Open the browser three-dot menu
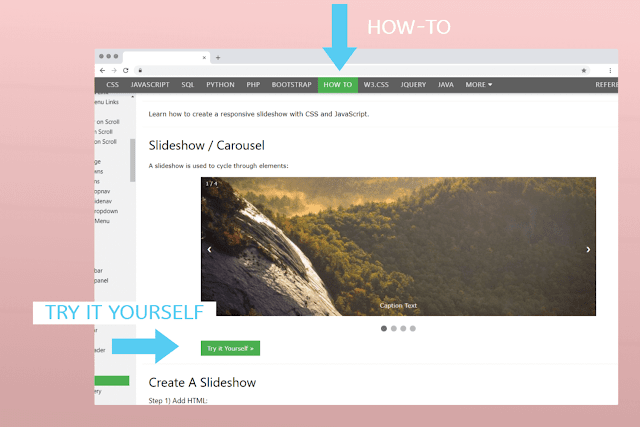The height and width of the screenshot is (427, 640). pyautogui.click(x=610, y=71)
